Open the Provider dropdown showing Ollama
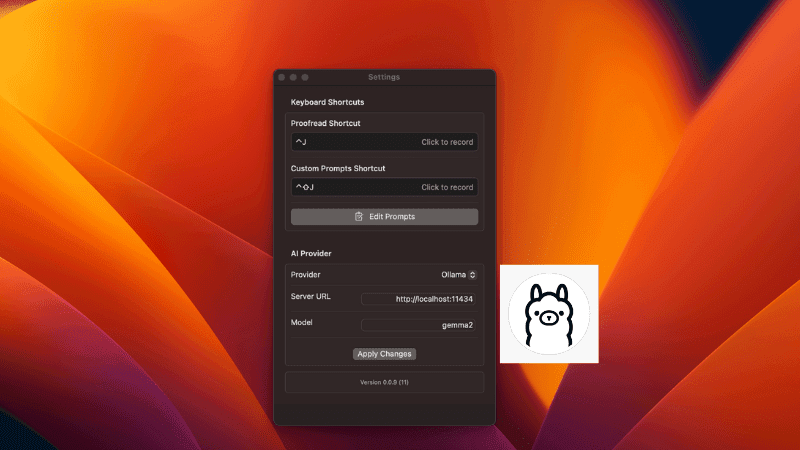 click(x=458, y=274)
